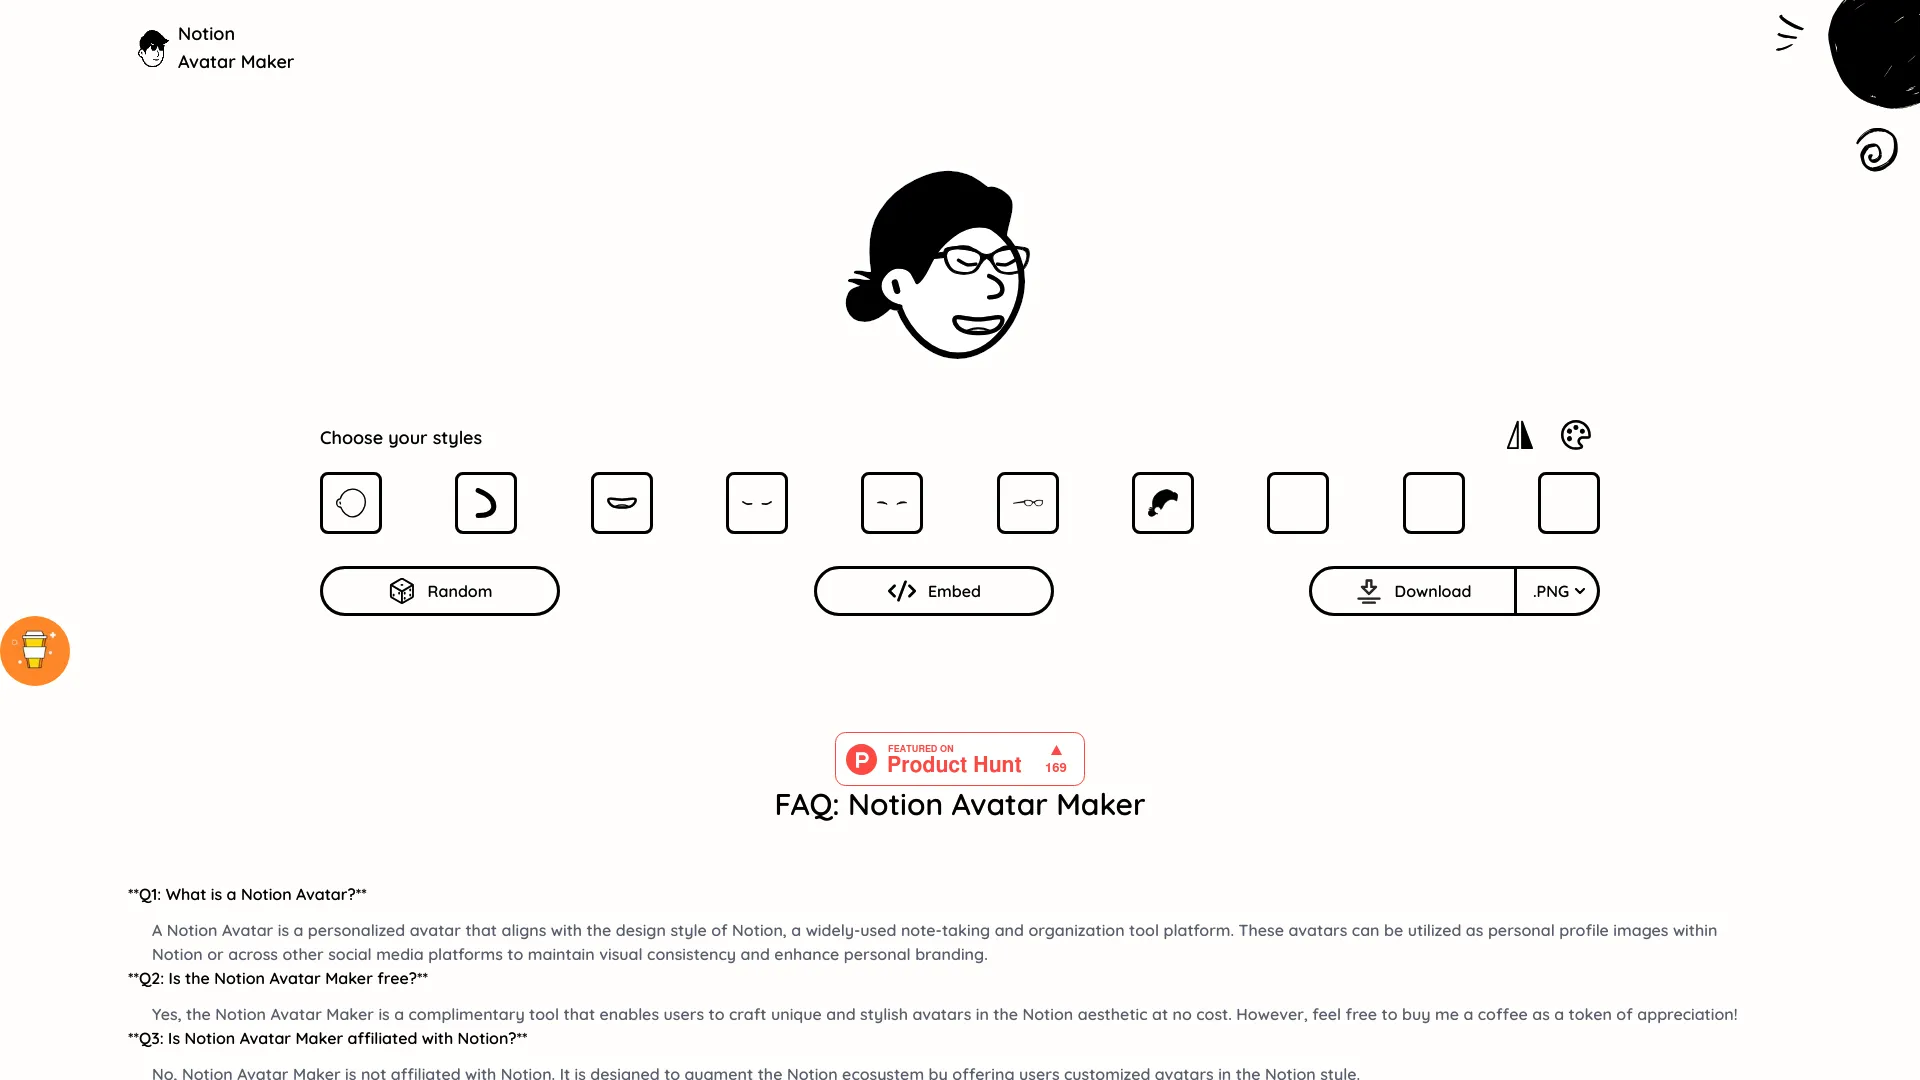
Task: Open the Embed code dialog
Action: (934, 591)
